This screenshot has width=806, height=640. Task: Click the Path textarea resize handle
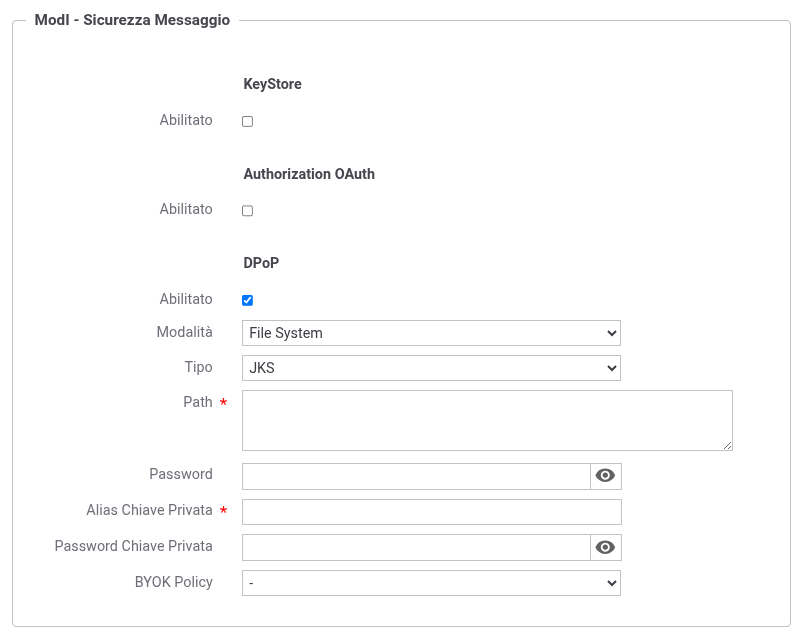(727, 445)
